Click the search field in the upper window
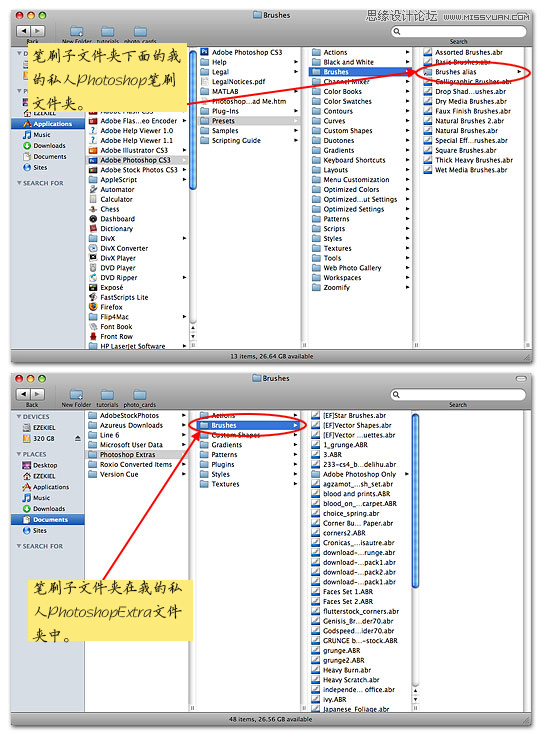Image resolution: width=540 pixels, height=737 pixels. click(x=459, y=31)
